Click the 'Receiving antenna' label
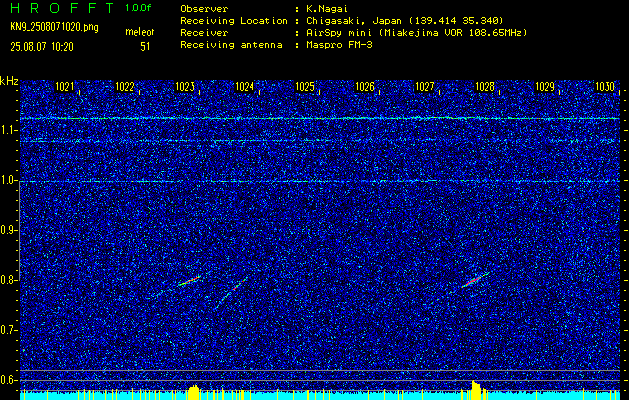The width and height of the screenshot is (629, 400). click(x=231, y=45)
